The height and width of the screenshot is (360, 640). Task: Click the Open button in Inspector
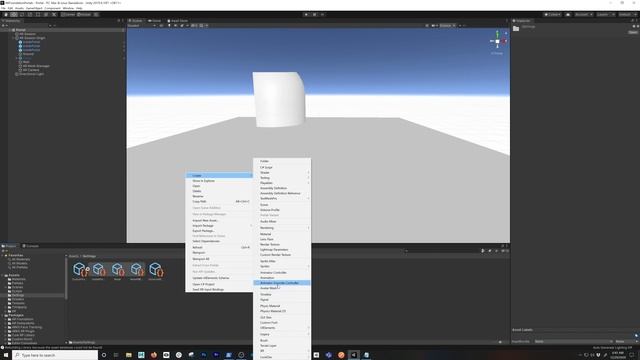pyautogui.click(x=633, y=32)
